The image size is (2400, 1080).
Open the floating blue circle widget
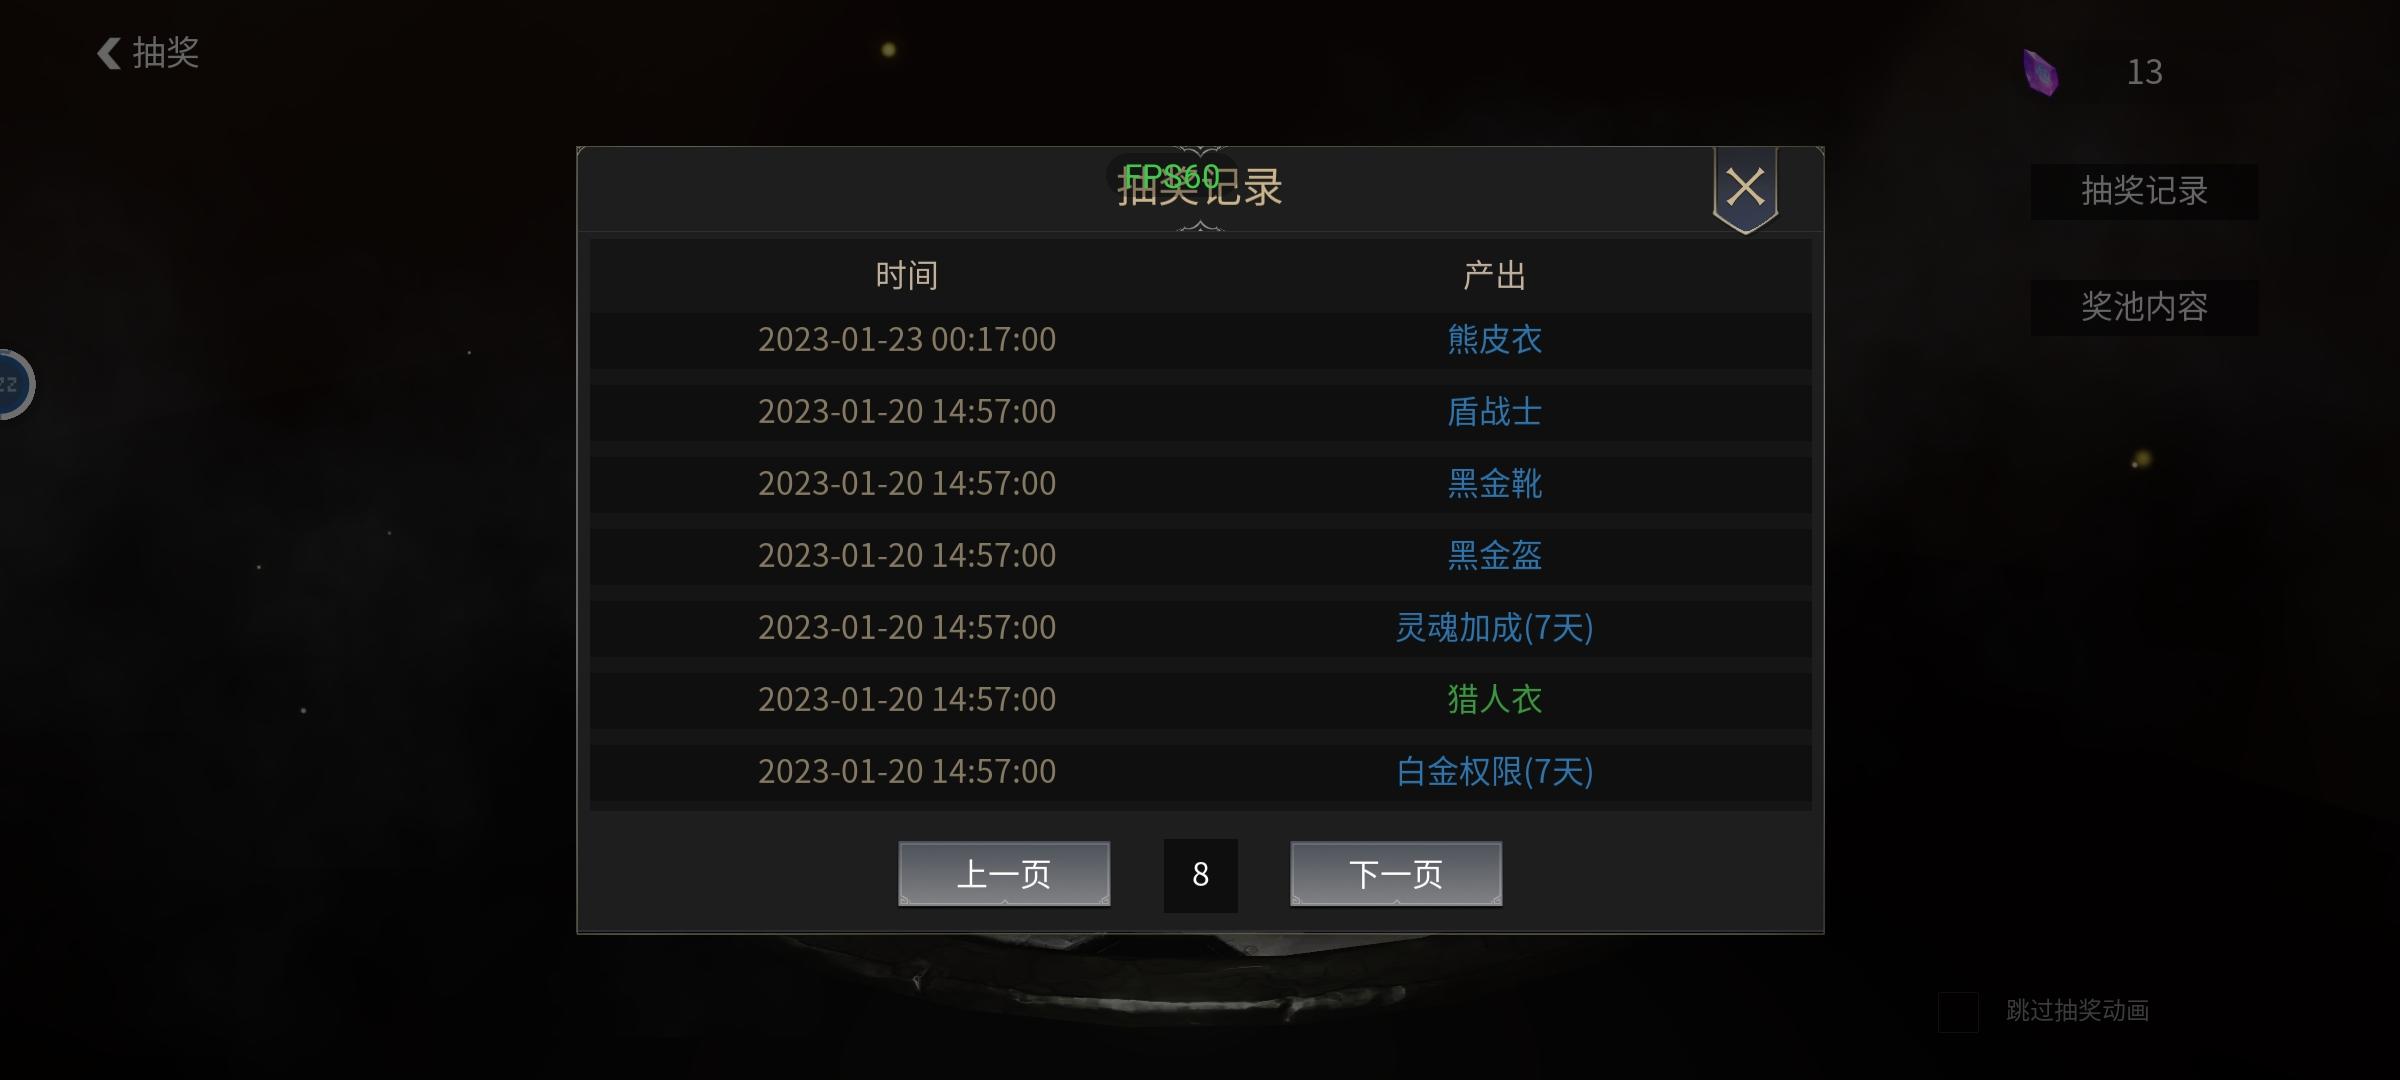coord(16,385)
